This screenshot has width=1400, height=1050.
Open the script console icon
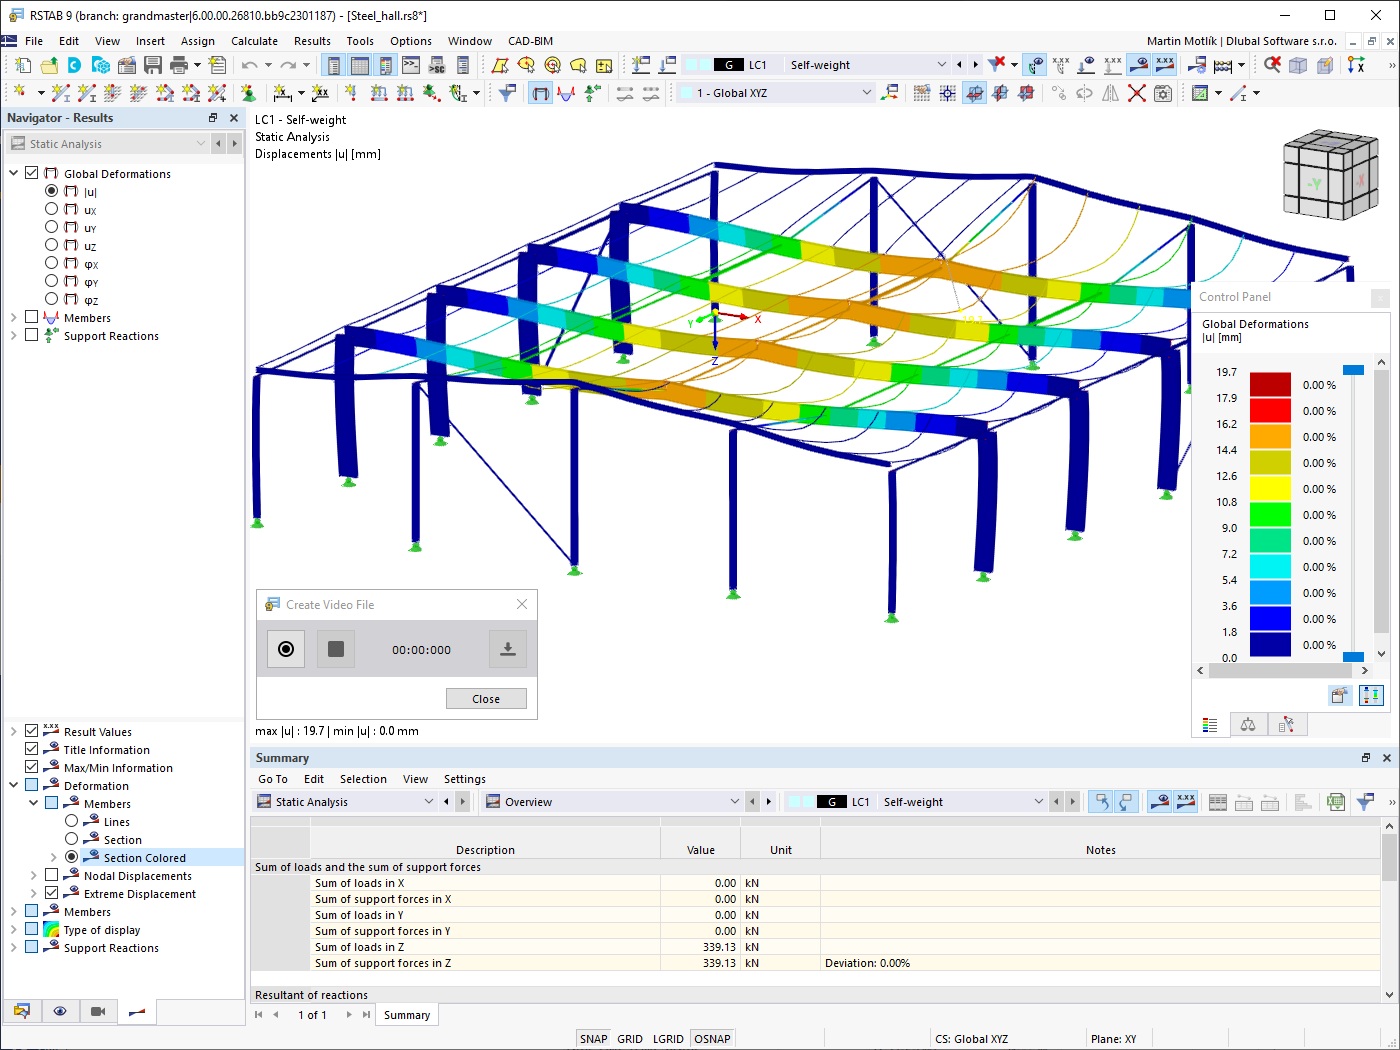(411, 65)
